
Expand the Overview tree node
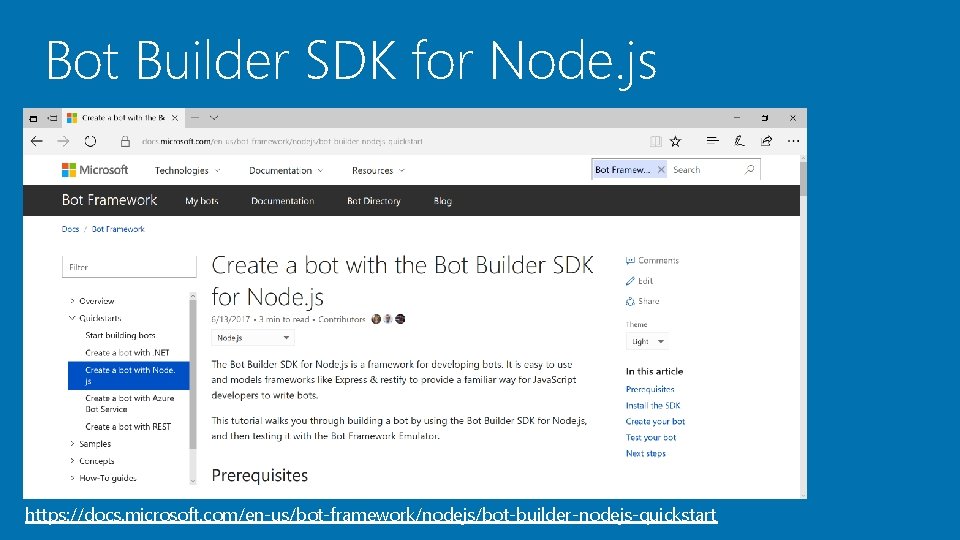coord(72,301)
